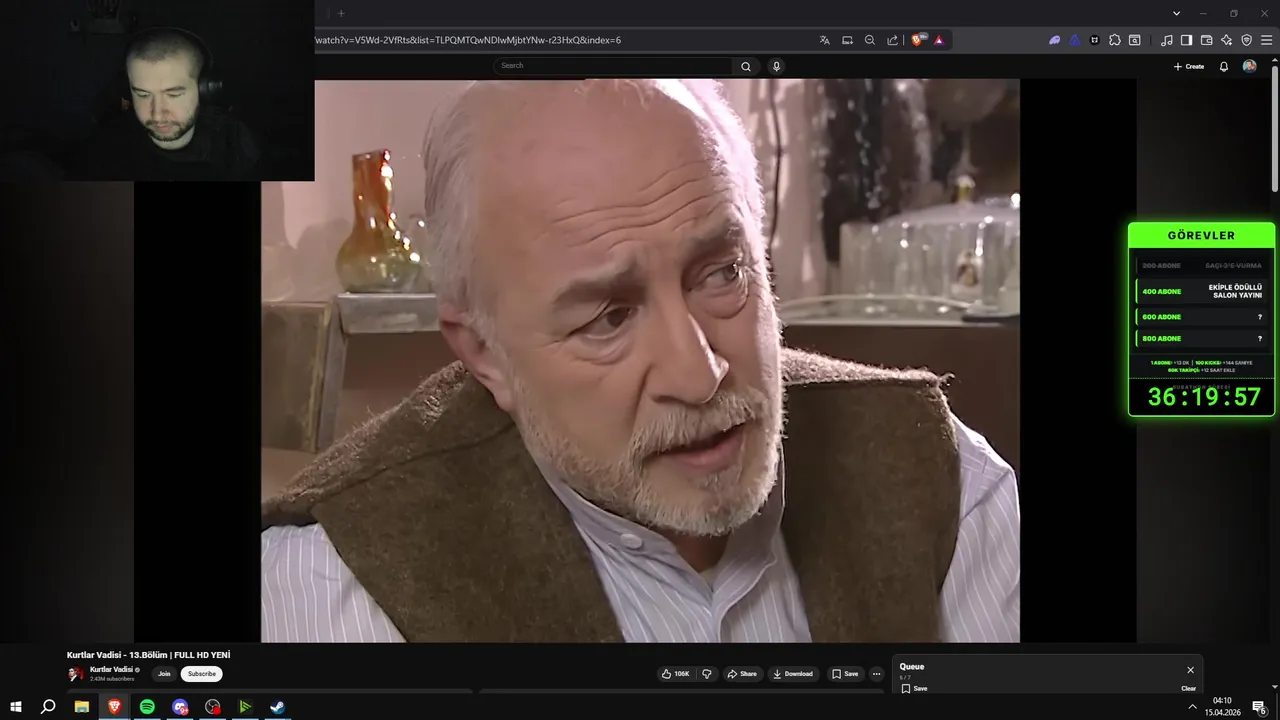Clear the queue with the Clear button

click(1188, 688)
